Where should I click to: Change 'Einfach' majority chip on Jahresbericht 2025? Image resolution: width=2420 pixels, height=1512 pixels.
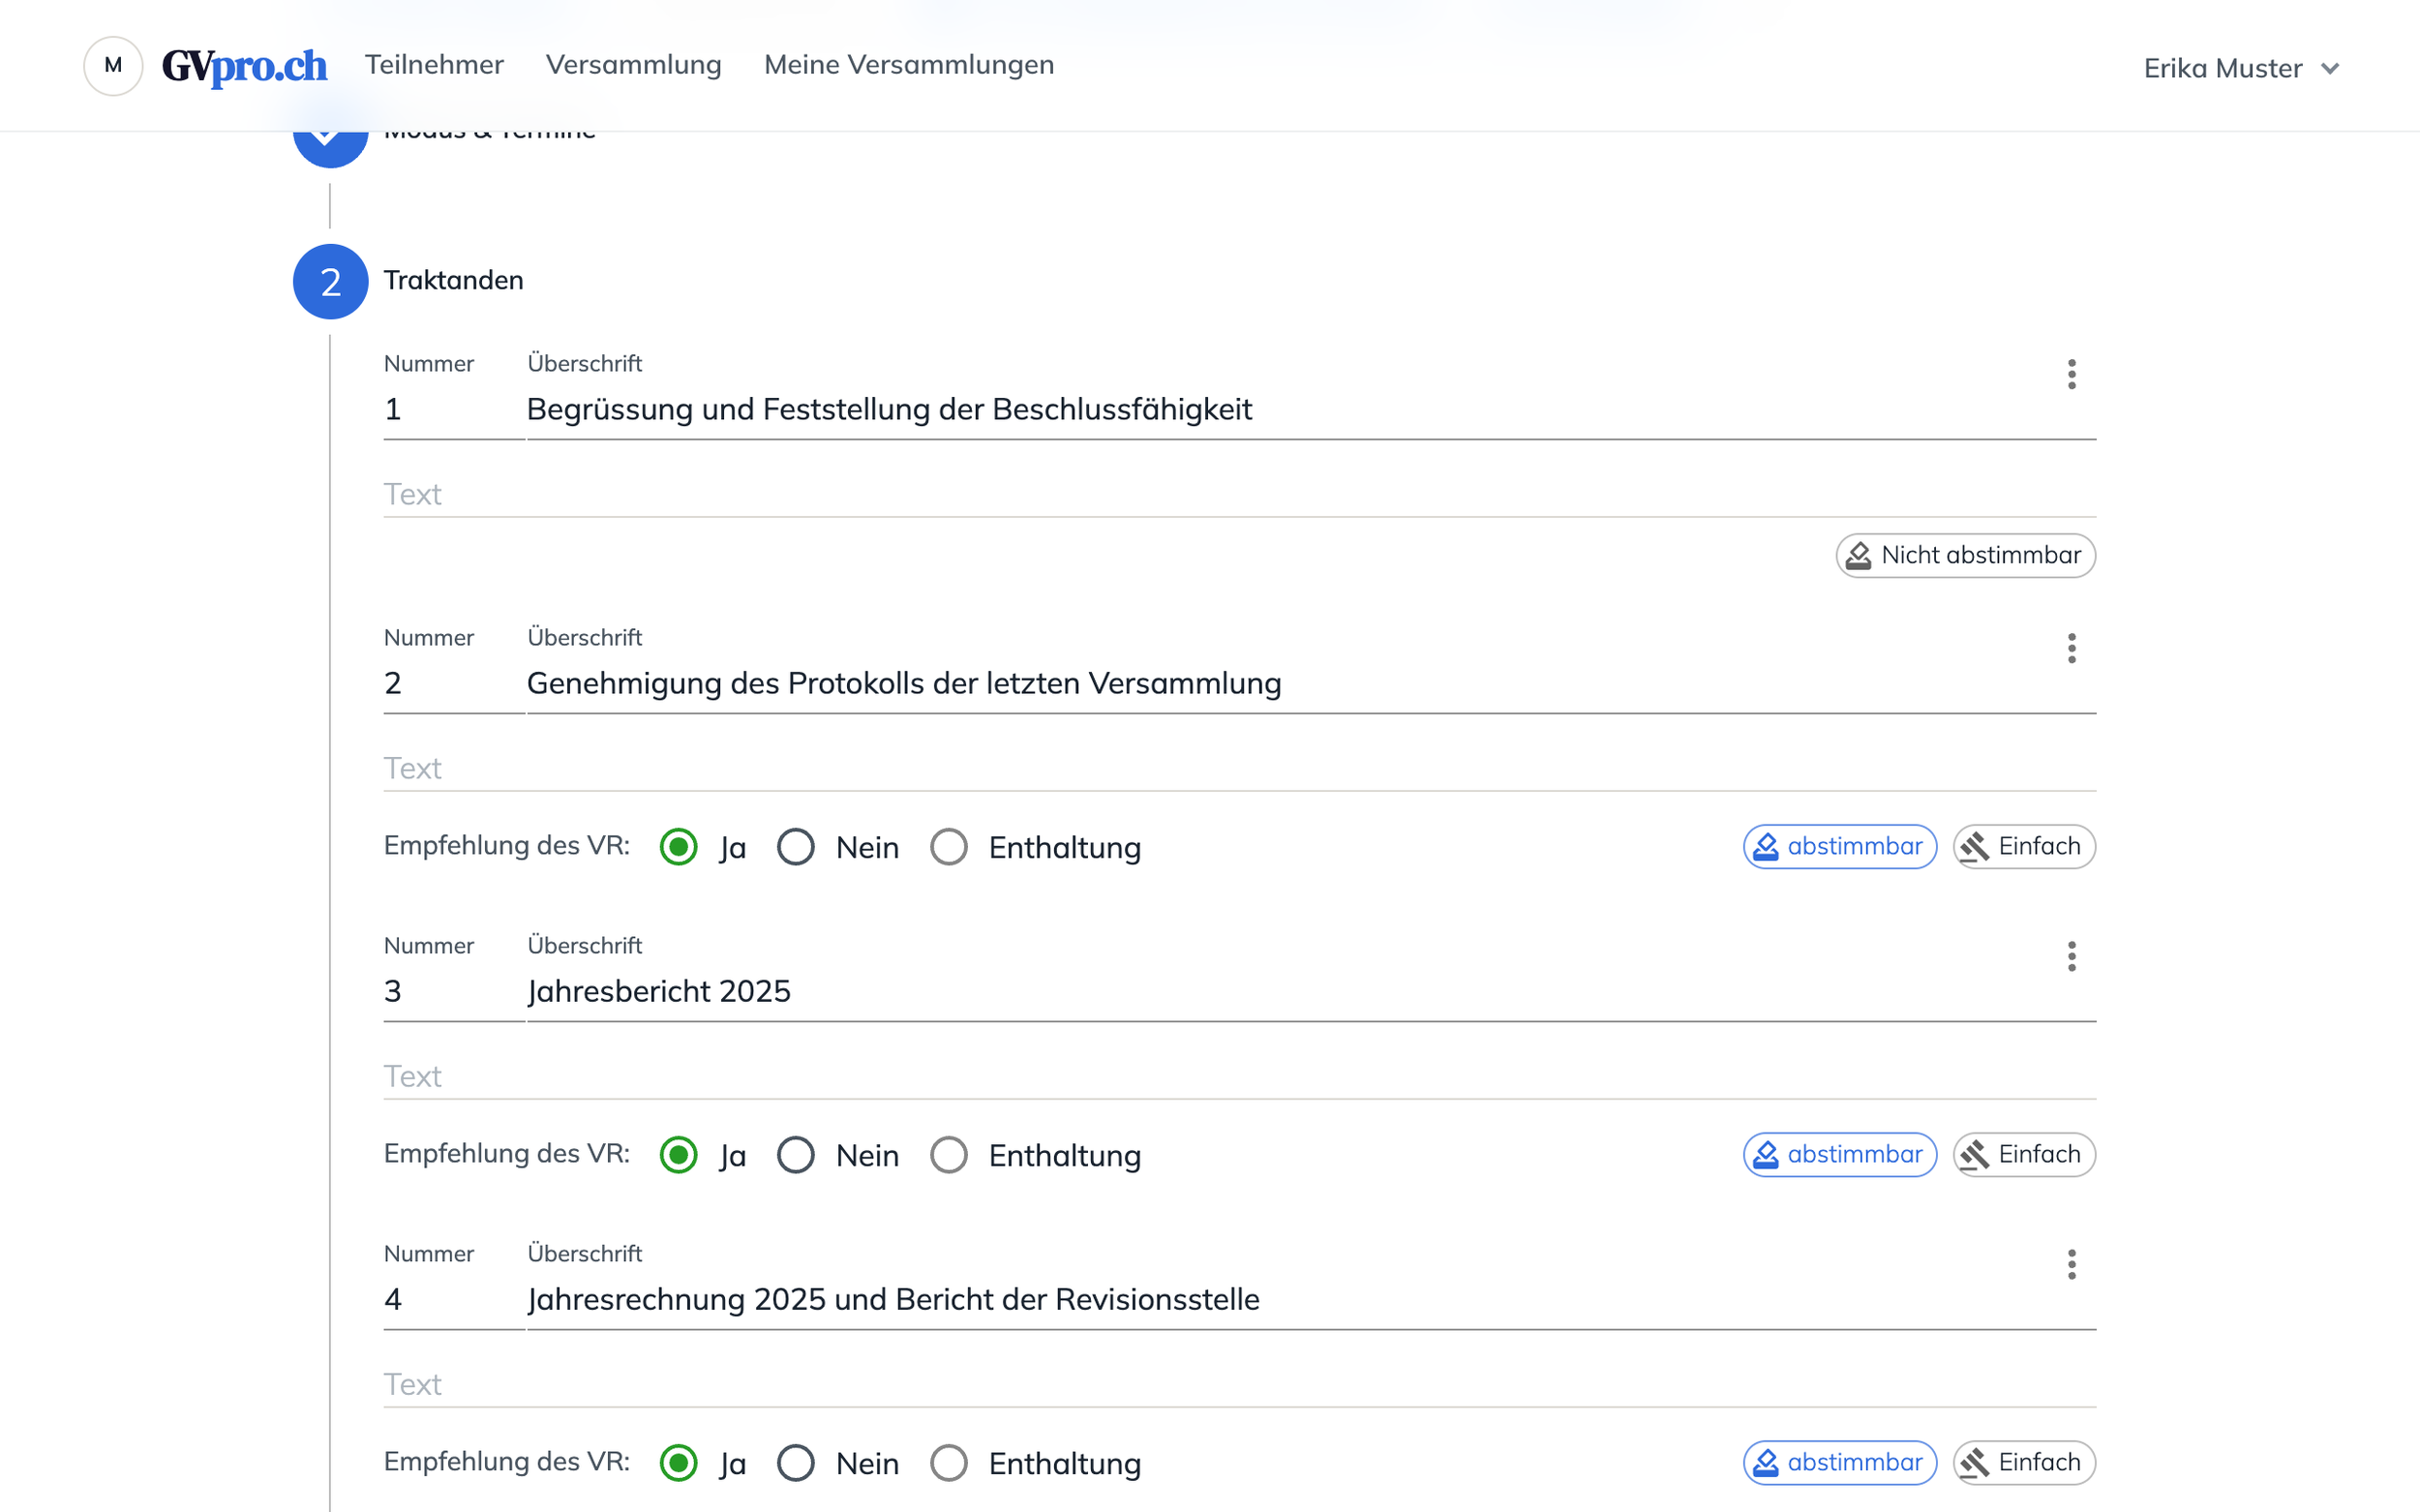click(x=2024, y=1154)
